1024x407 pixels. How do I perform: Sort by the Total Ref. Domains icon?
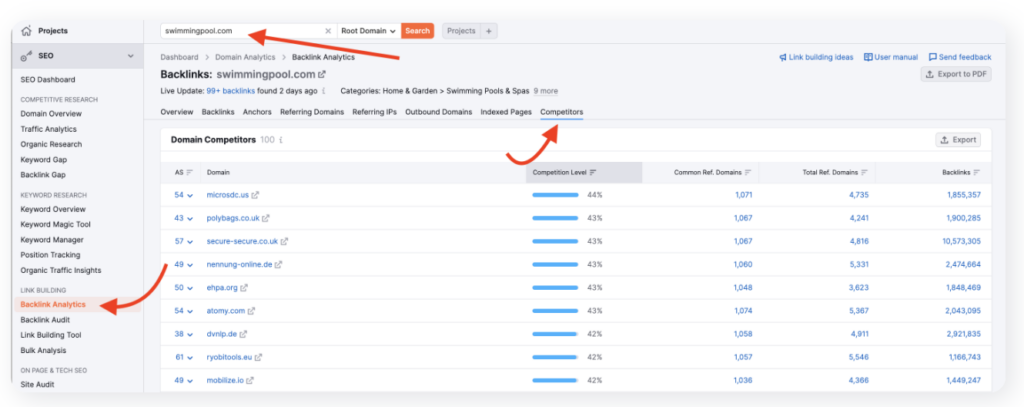click(x=864, y=172)
